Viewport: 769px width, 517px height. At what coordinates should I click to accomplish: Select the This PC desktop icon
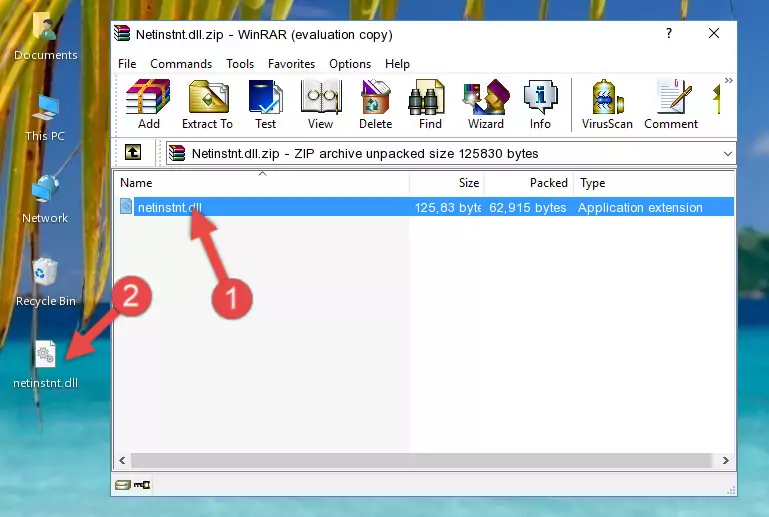click(45, 118)
